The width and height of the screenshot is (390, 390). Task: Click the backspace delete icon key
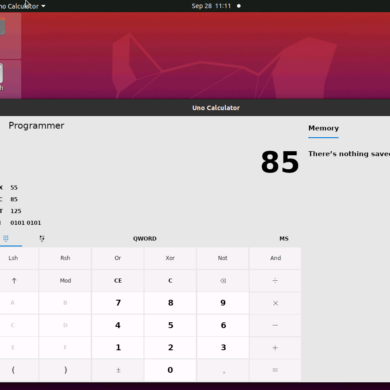point(223,281)
